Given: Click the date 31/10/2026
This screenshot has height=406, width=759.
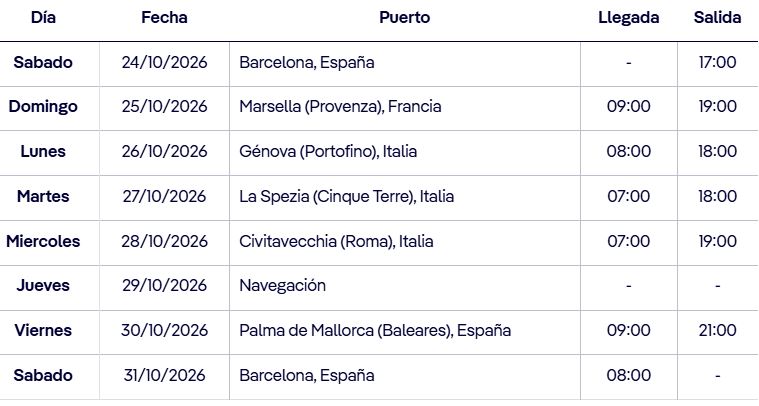Looking at the screenshot, I should [164, 376].
